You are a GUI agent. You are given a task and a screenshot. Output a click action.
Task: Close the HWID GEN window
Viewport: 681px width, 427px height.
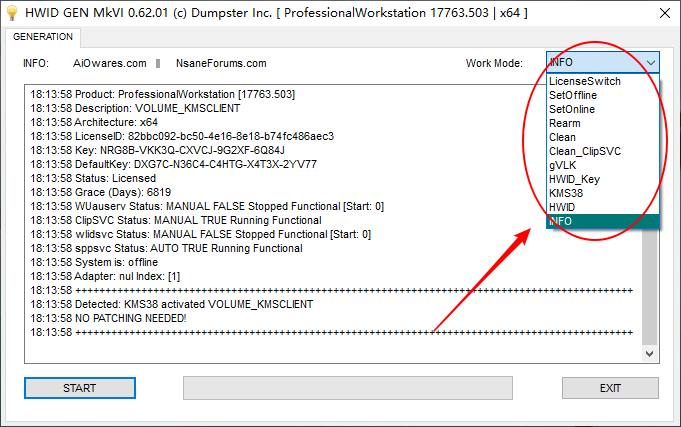pyautogui.click(x=664, y=13)
